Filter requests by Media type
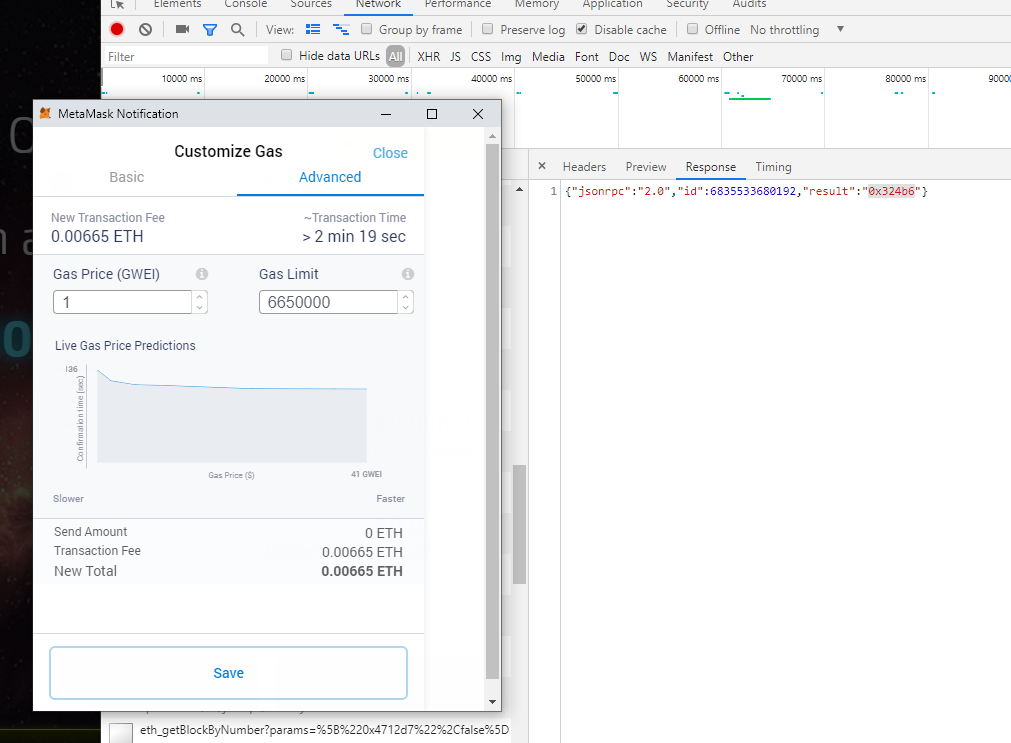The image size is (1011, 743). pos(548,57)
